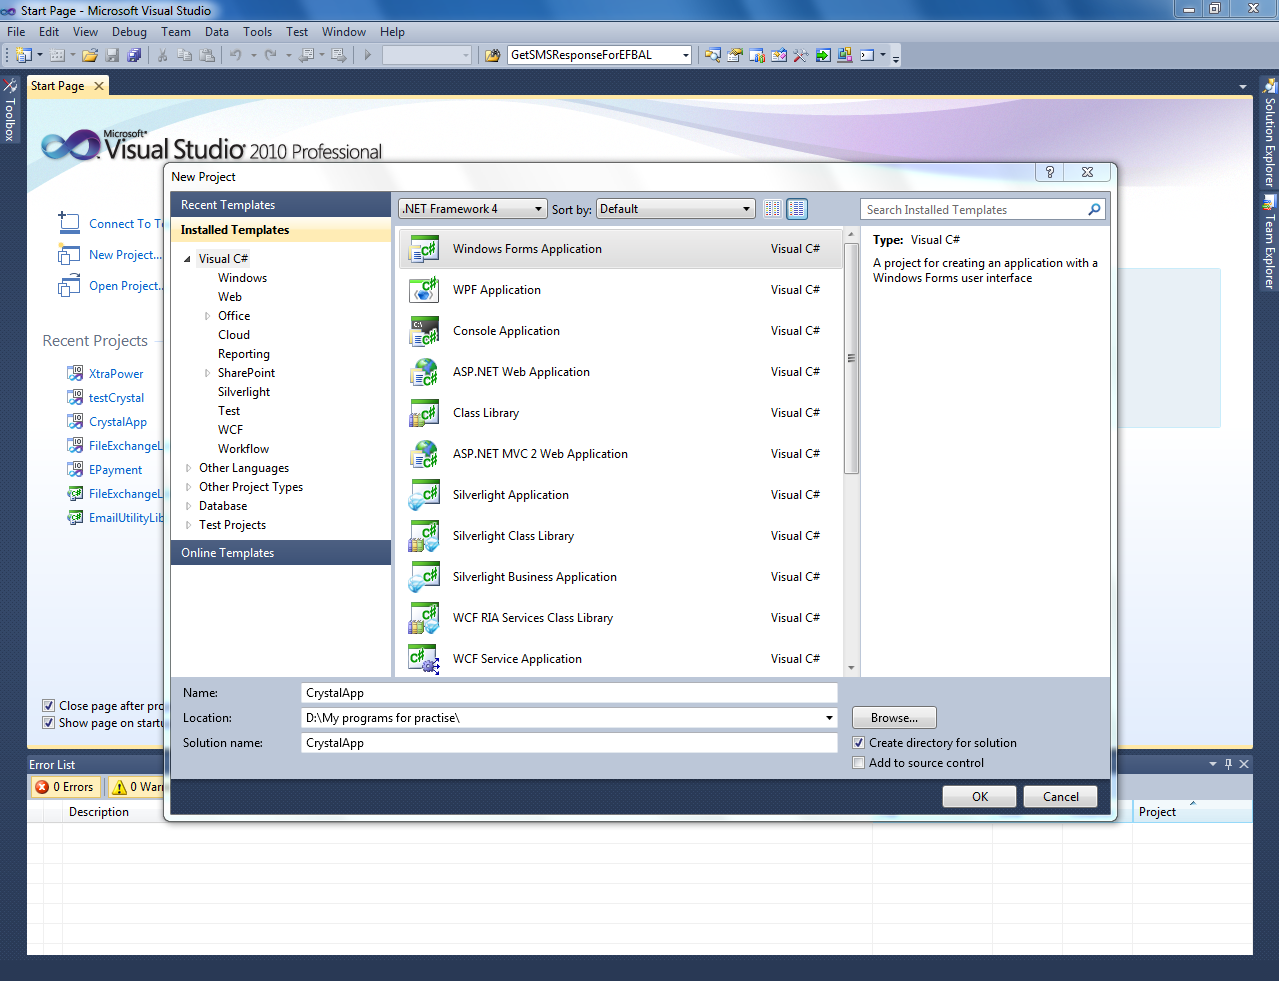Image resolution: width=1279 pixels, height=981 pixels.
Task: Uncheck Close page after project load
Action: tap(48, 706)
